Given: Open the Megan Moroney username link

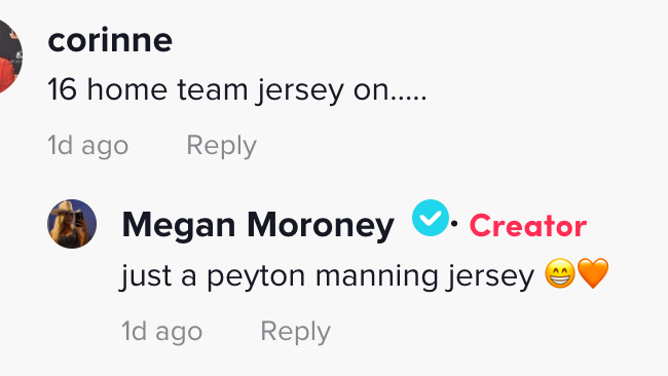Looking at the screenshot, I should coord(258,225).
